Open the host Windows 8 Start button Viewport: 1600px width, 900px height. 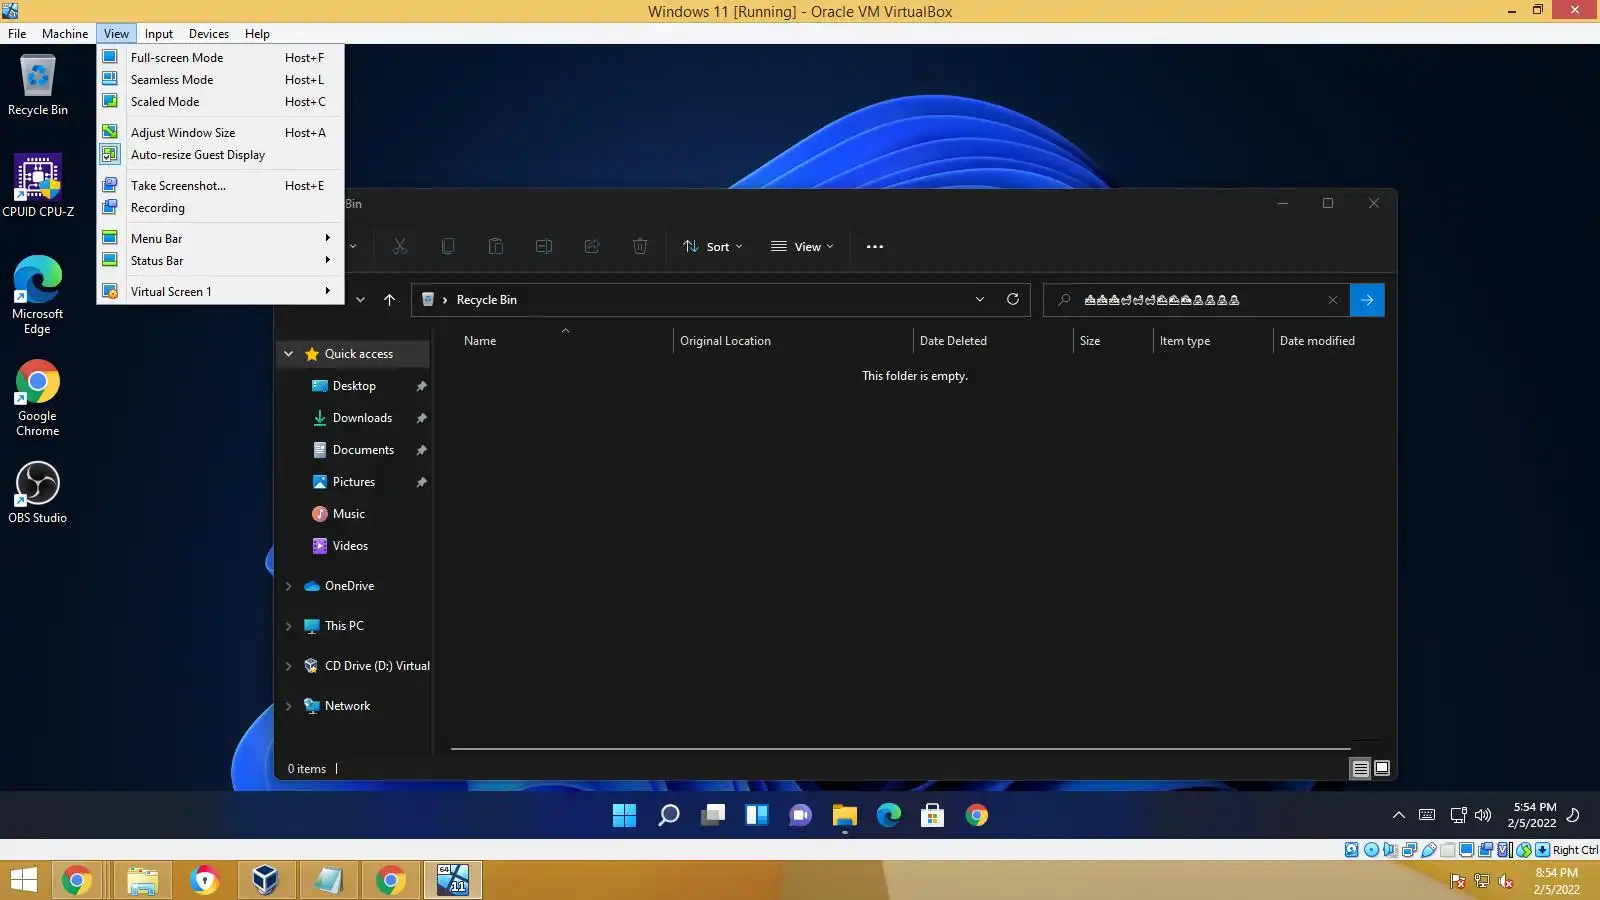[23, 880]
